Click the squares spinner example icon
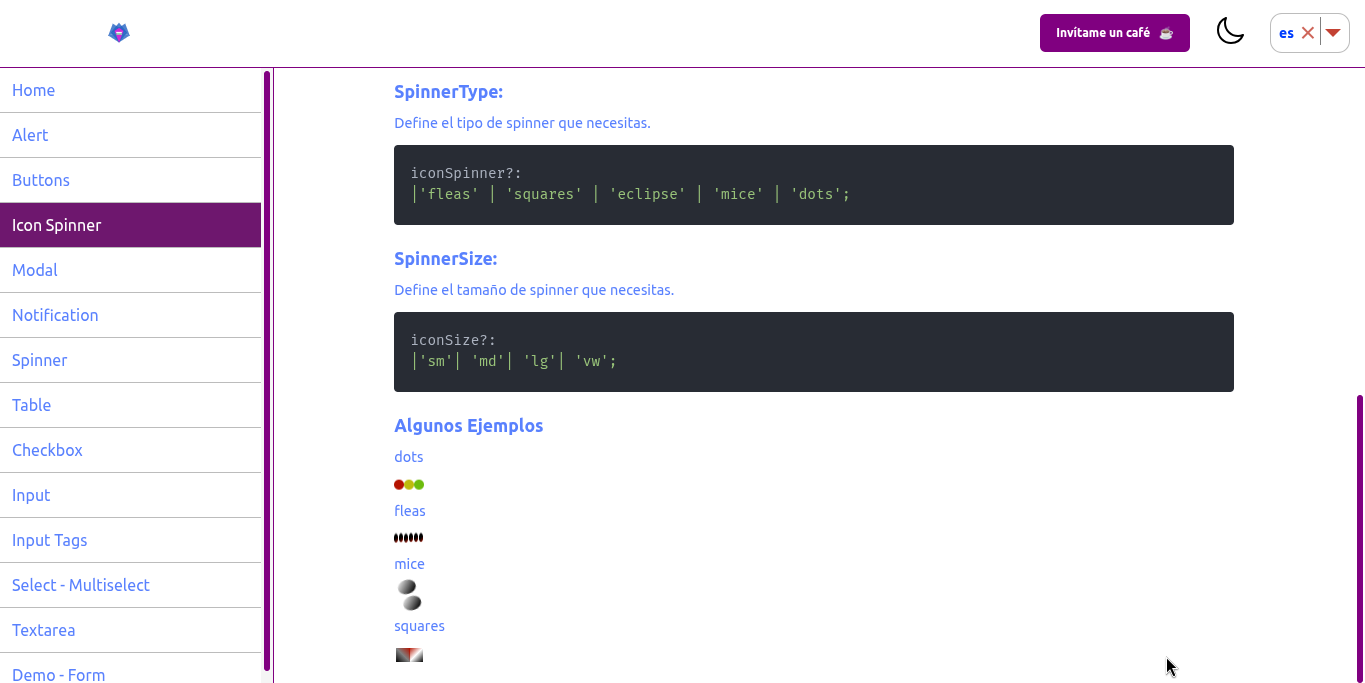Screen dimensions: 1365x683 click(409, 655)
